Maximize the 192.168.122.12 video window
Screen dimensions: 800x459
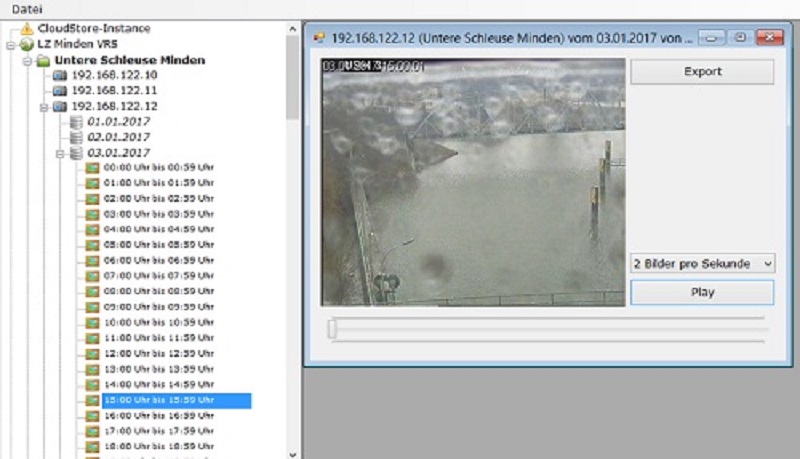[740, 37]
